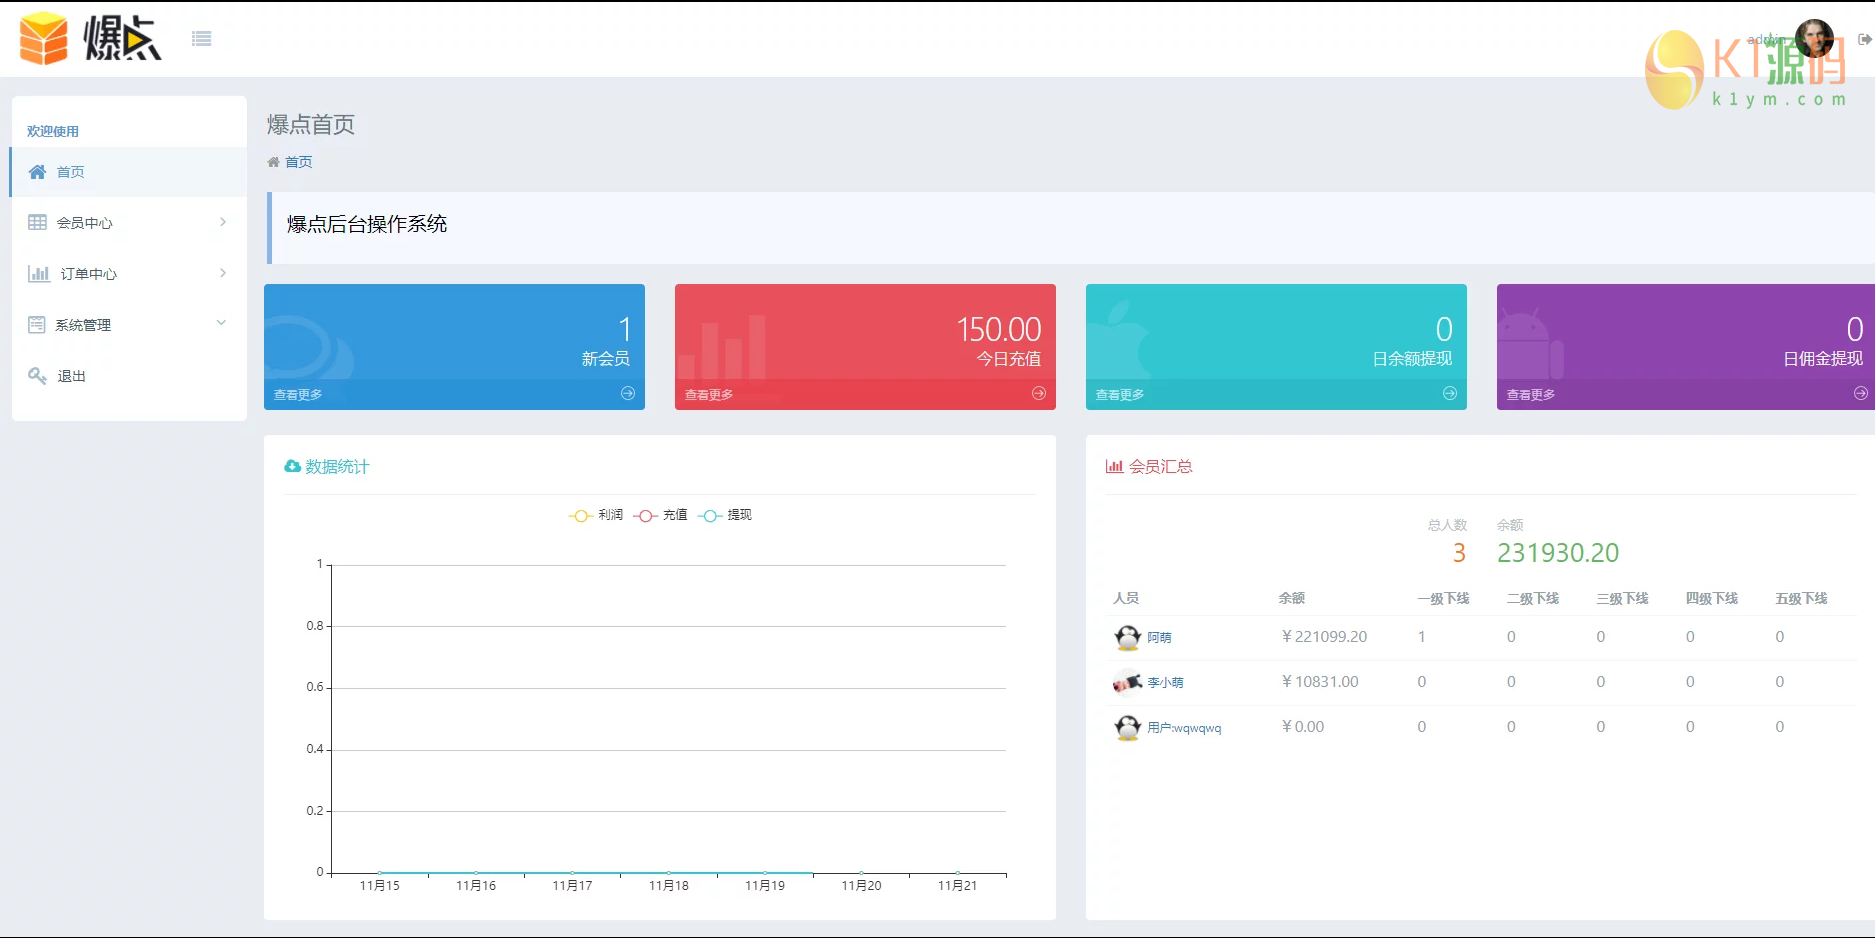Click the home icon in the breadcrumb
Viewport: 1875px width, 938px height.
(x=273, y=161)
